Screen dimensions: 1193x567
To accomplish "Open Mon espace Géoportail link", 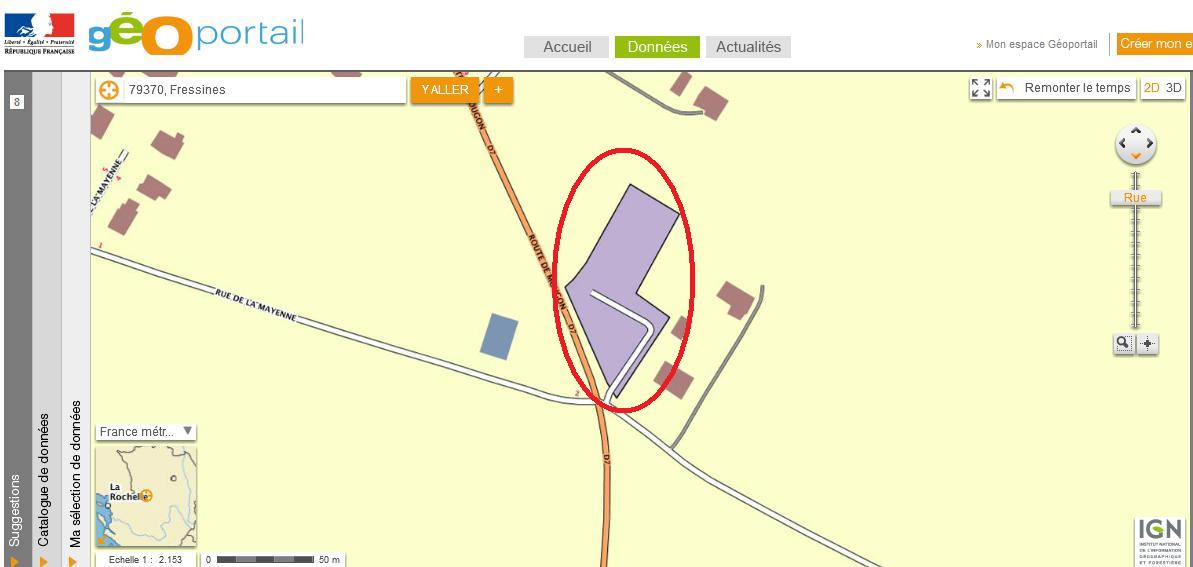I will (1037, 45).
